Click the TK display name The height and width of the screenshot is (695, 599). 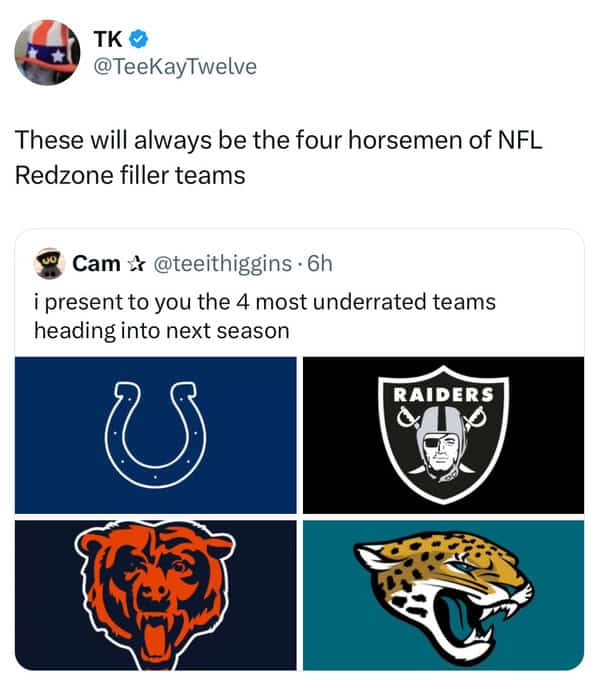tap(108, 39)
